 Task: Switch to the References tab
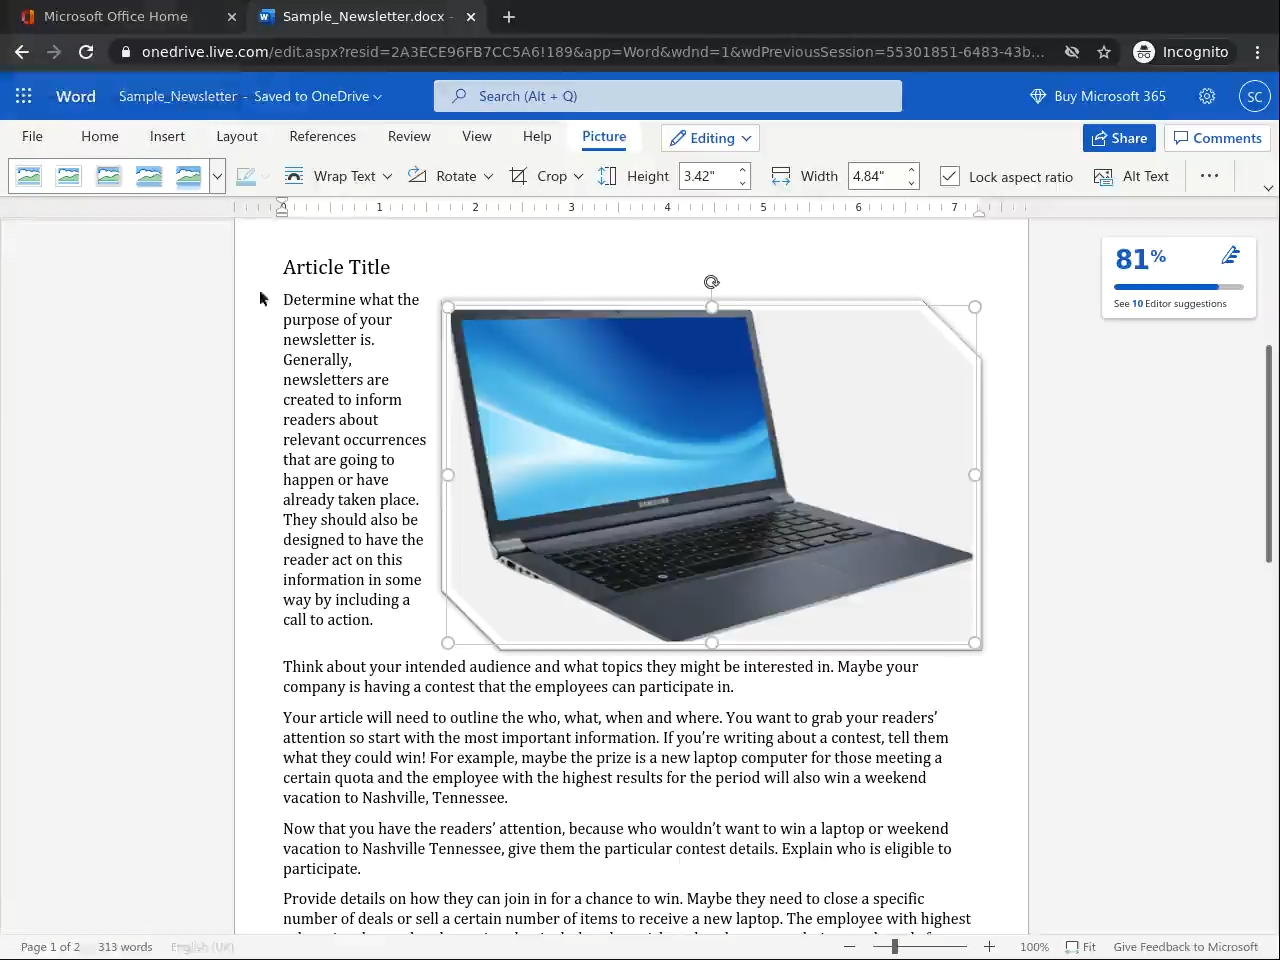click(322, 136)
